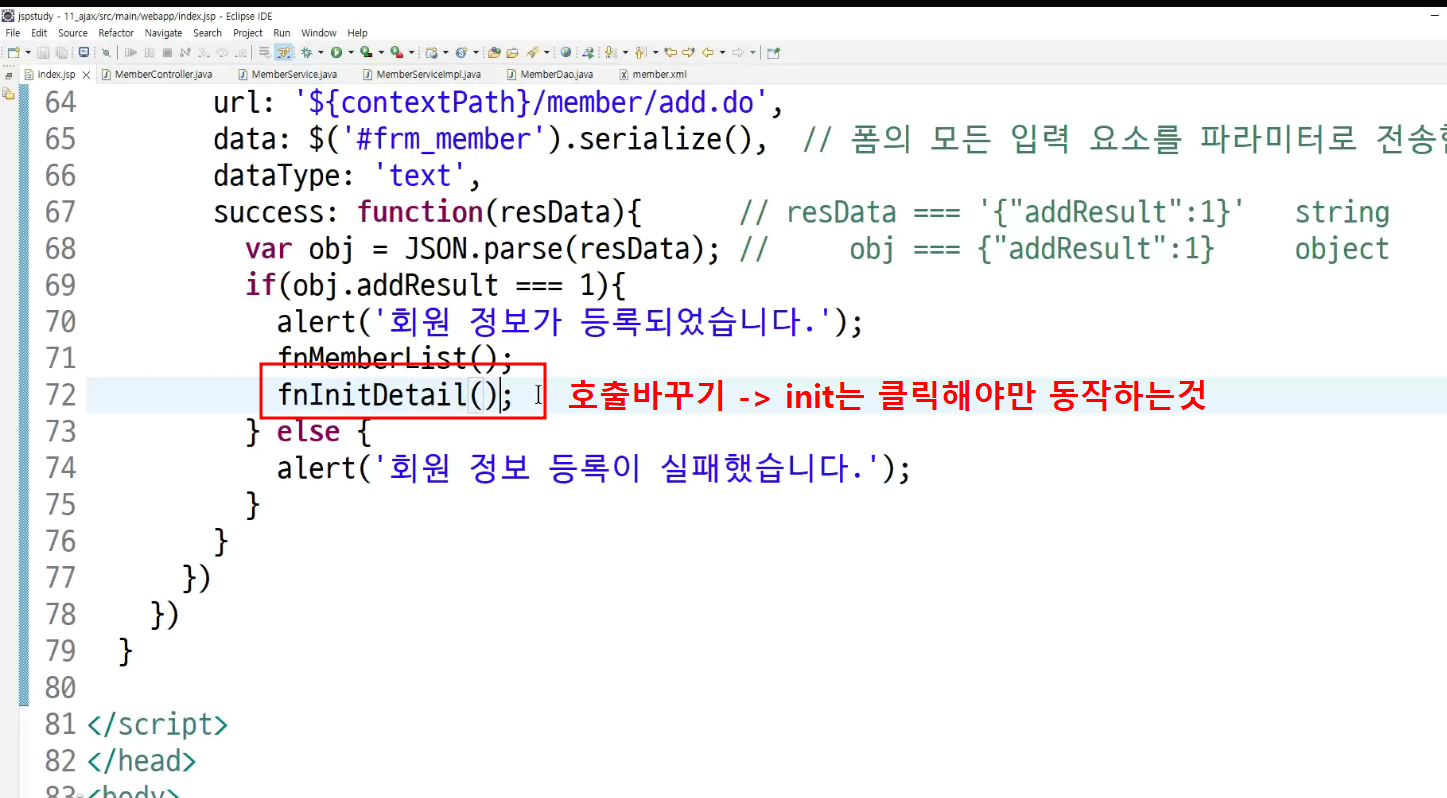Open the New wizard dropdown arrow
The image size is (1447, 798).
(28, 52)
